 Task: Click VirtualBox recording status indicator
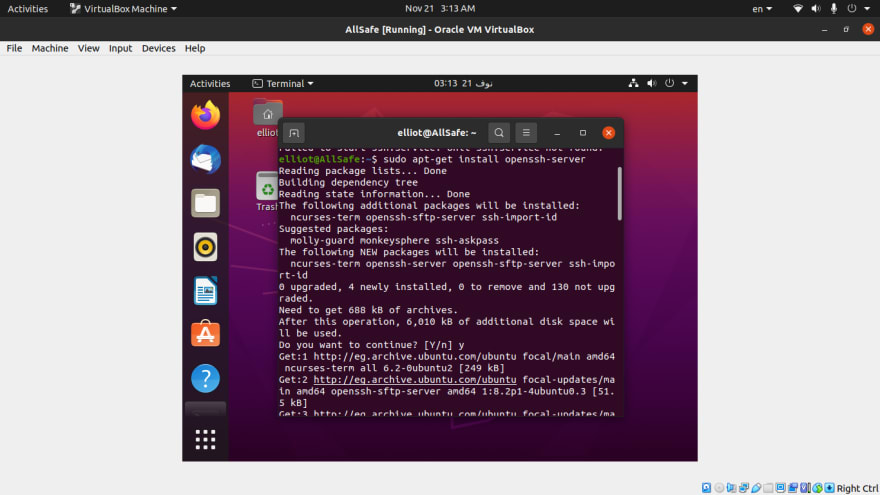tap(793, 488)
